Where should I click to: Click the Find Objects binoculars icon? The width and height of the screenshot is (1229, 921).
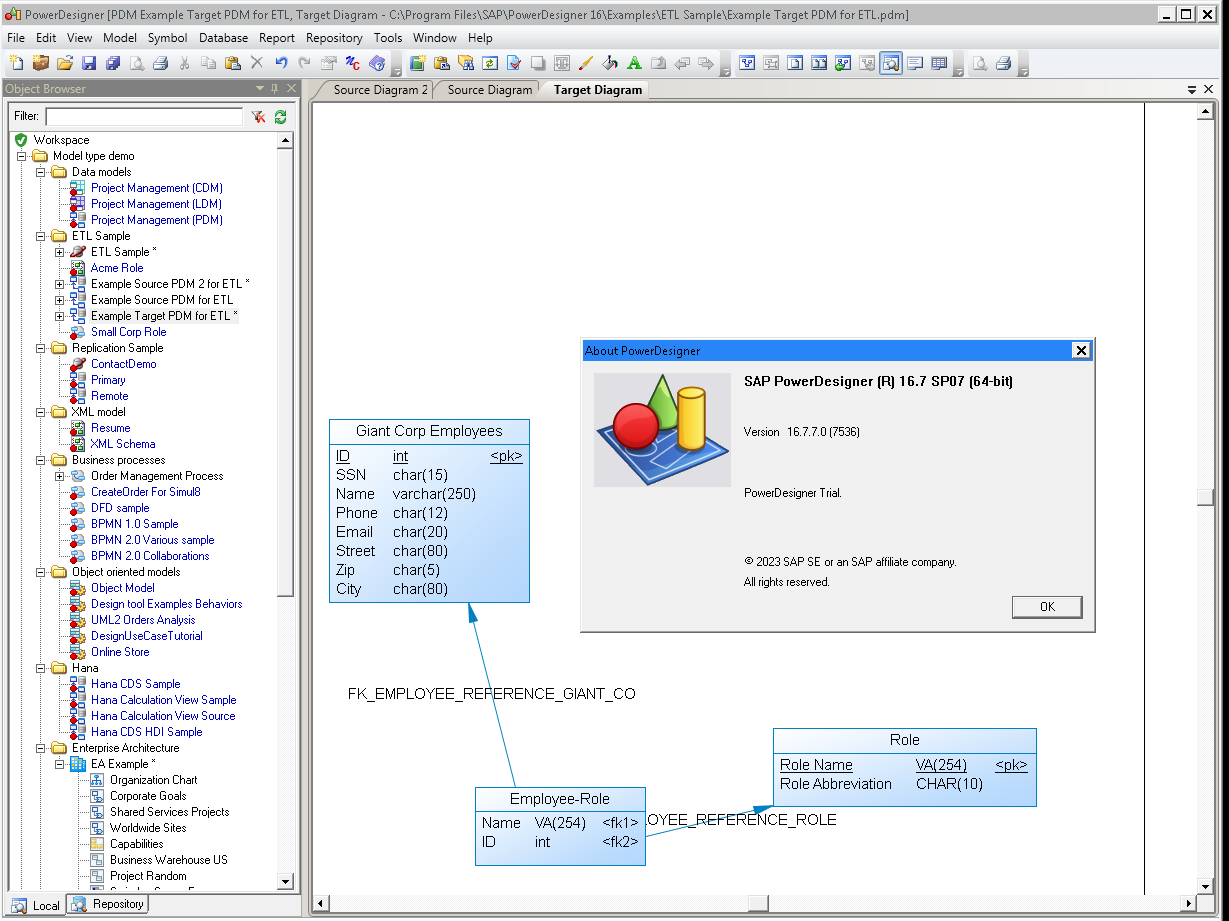click(466, 63)
